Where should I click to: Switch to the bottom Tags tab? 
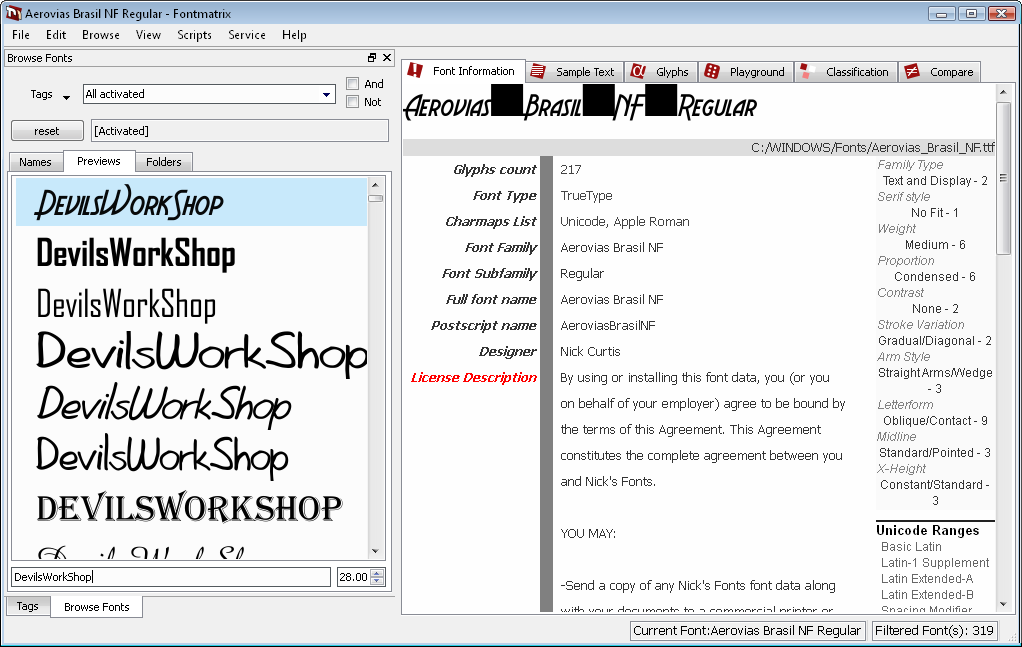(x=27, y=606)
